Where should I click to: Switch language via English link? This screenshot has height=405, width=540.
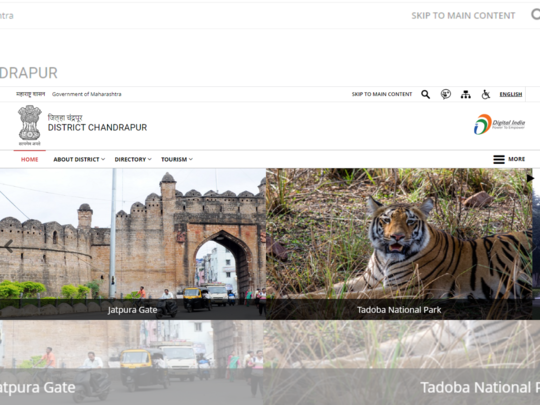(511, 94)
